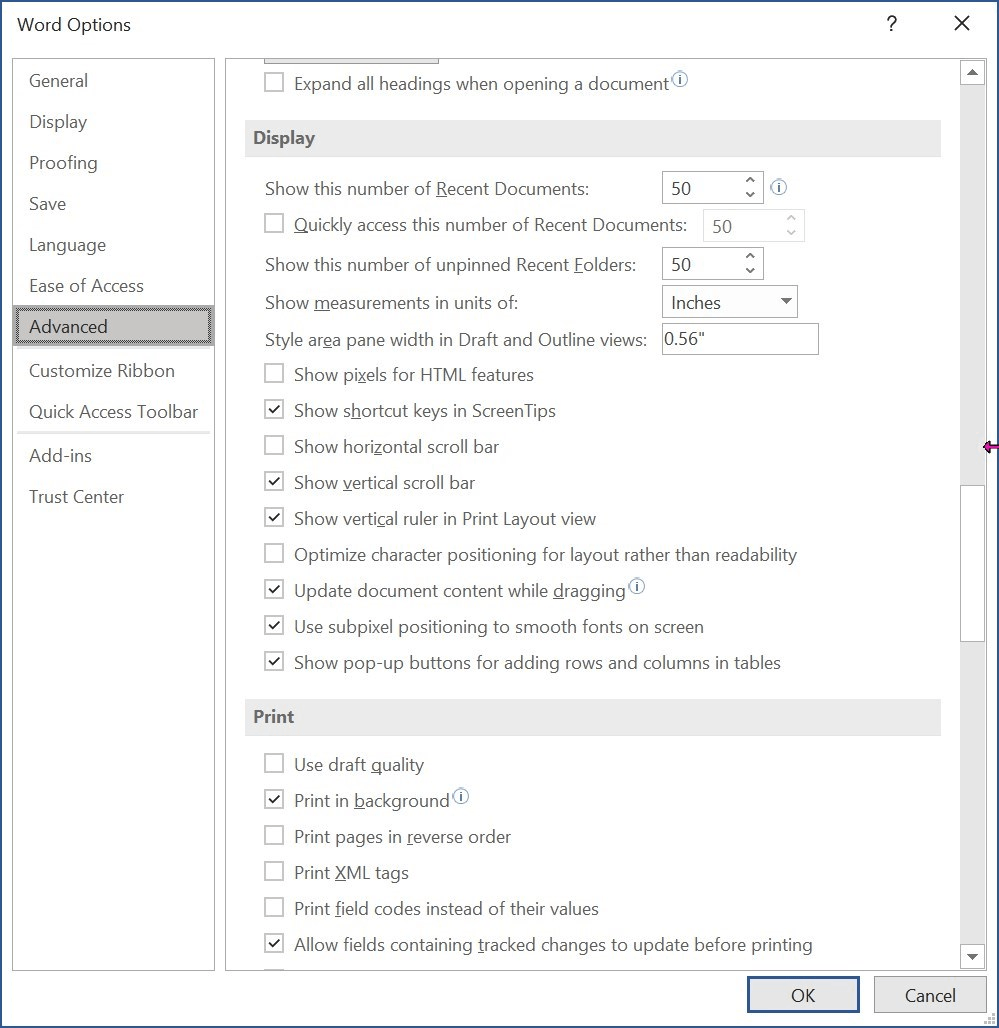The image size is (999, 1028).
Task: Disable Update document content while dragging
Action: tap(274, 590)
